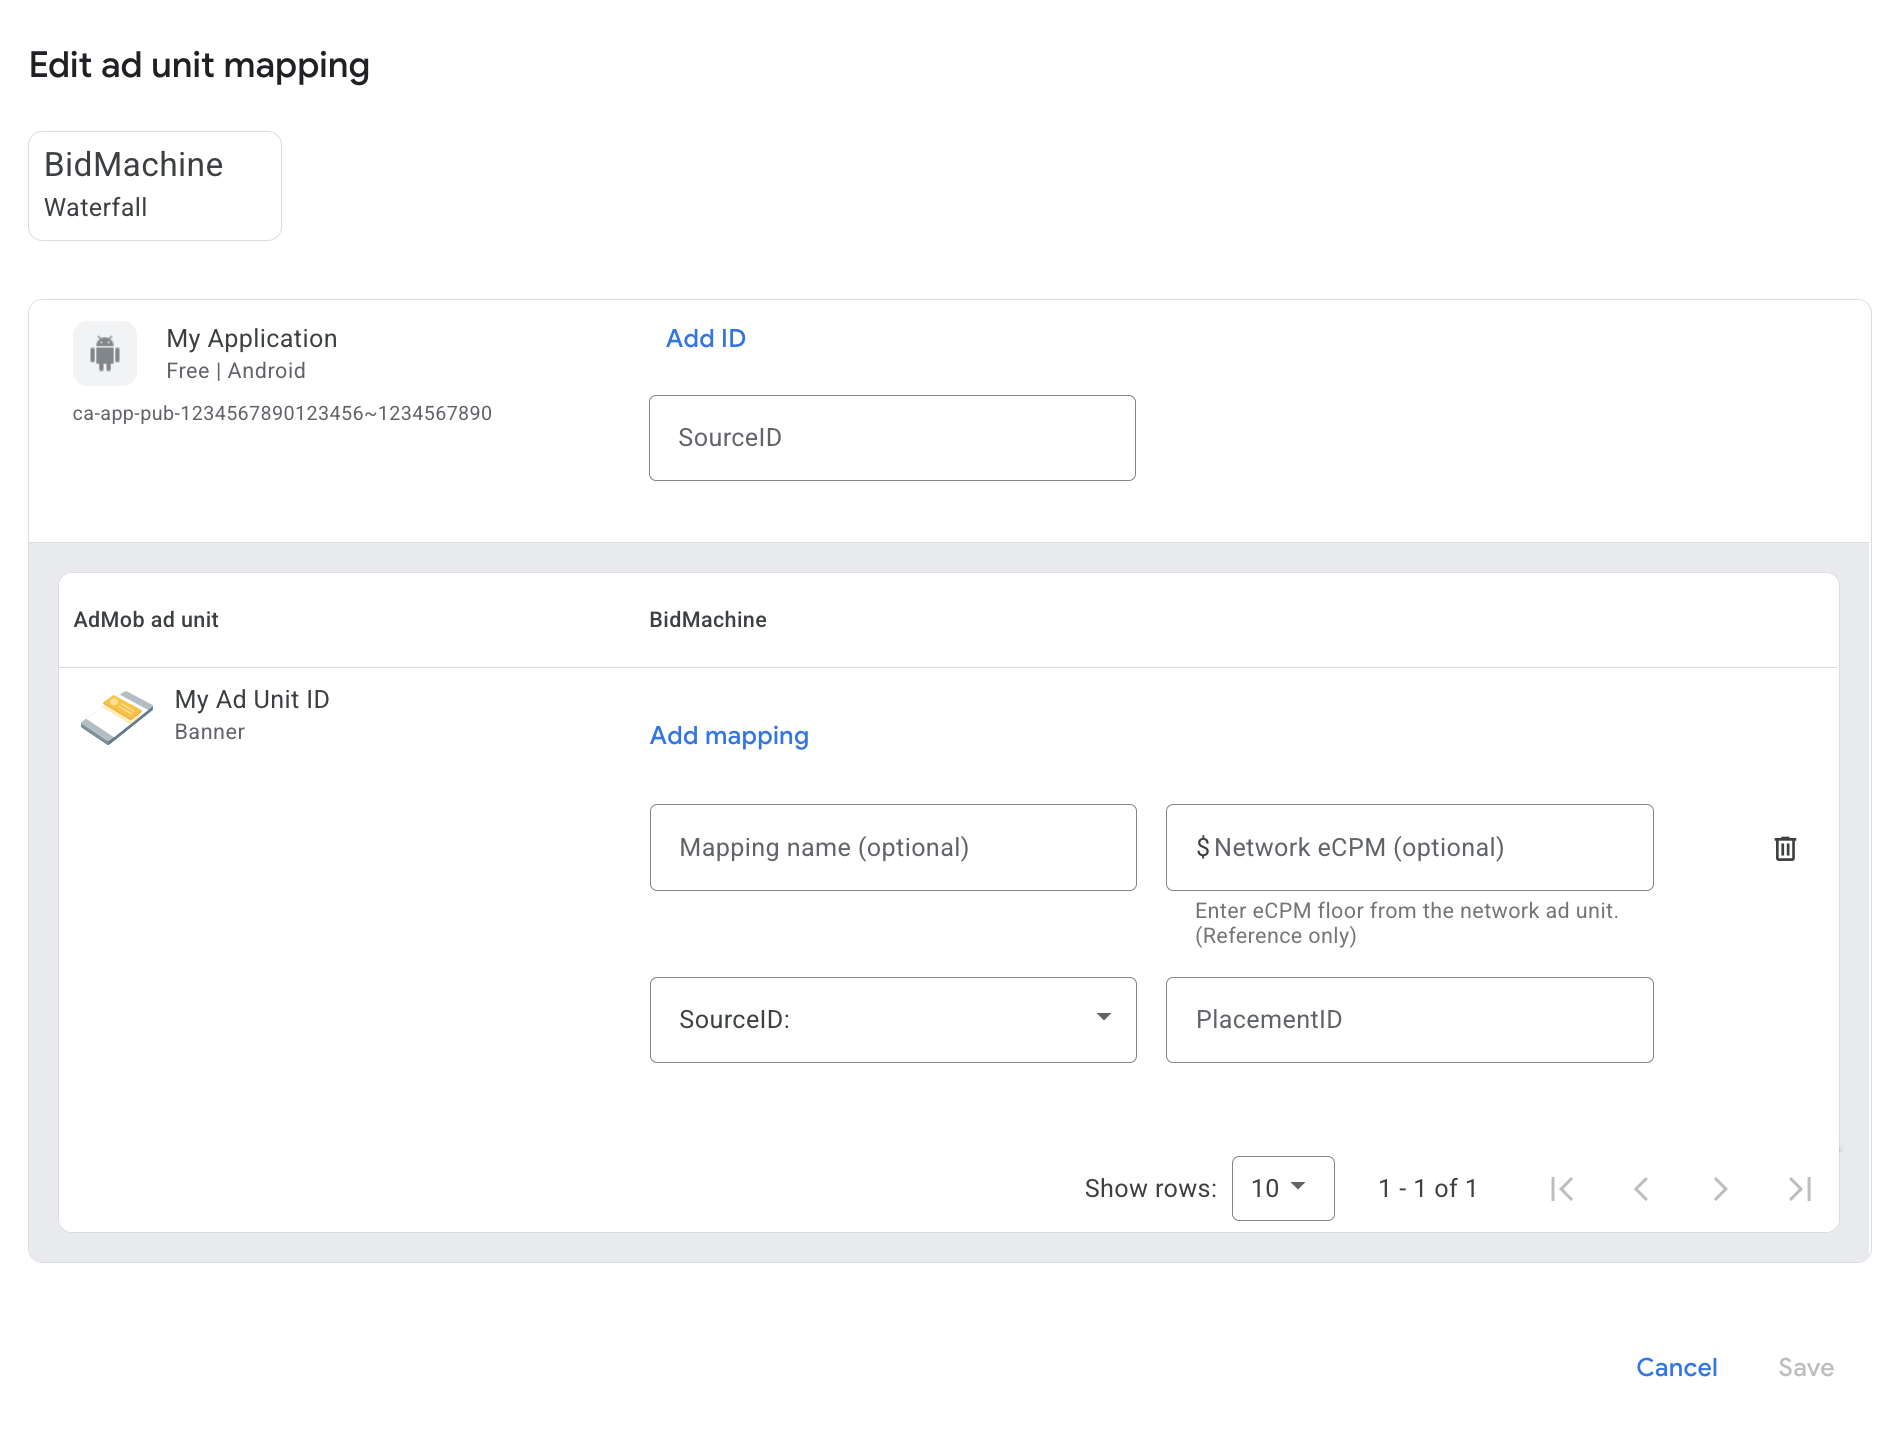Viewport: 1902px width, 1430px height.
Task: Open the SourceID: dropdown in the mapping
Action: point(892,1019)
